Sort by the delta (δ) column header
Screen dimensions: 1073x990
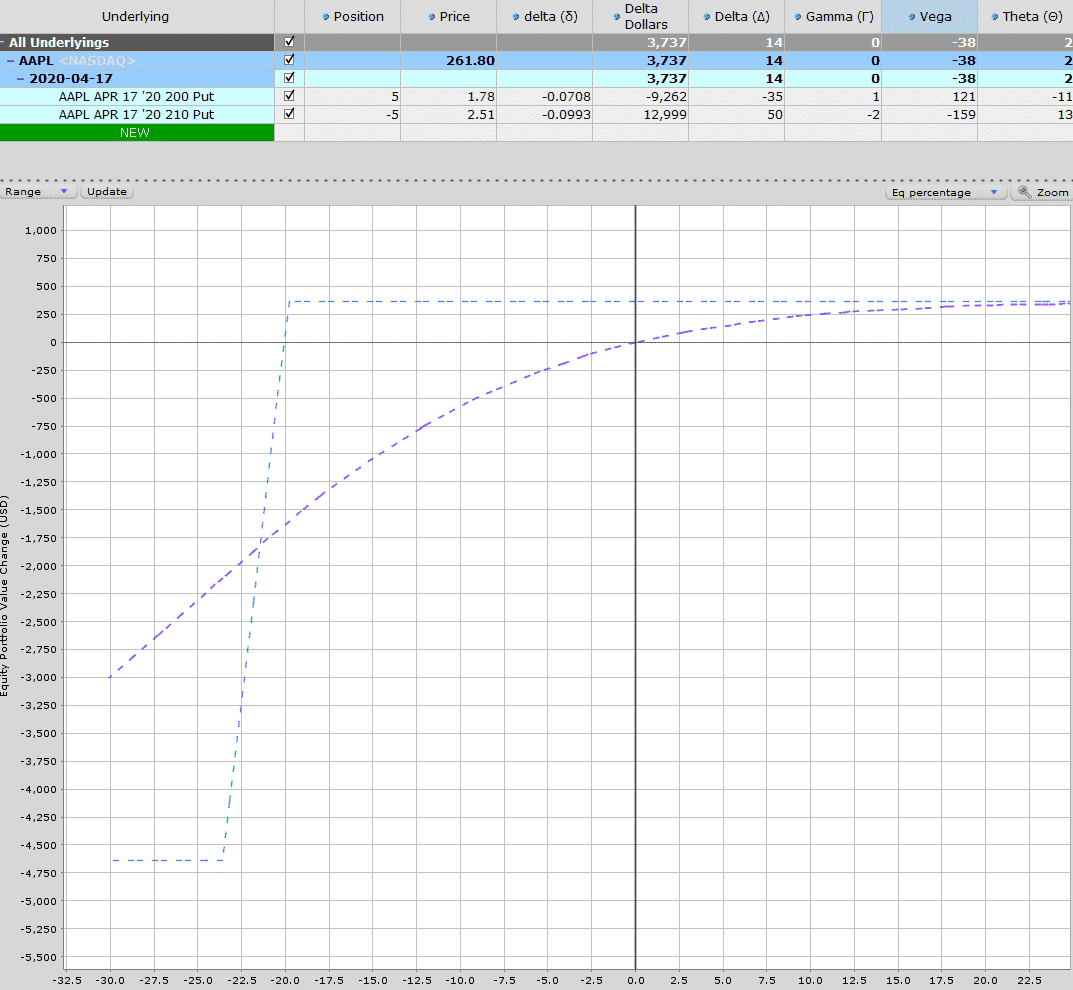545,16
